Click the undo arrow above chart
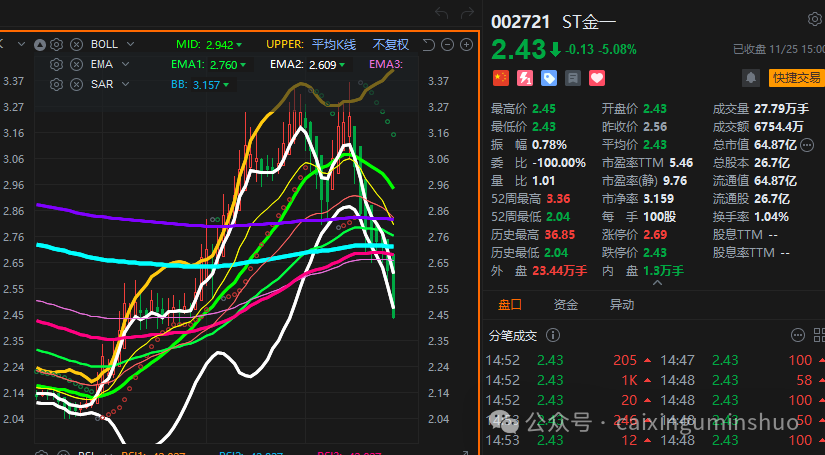 tap(442, 13)
